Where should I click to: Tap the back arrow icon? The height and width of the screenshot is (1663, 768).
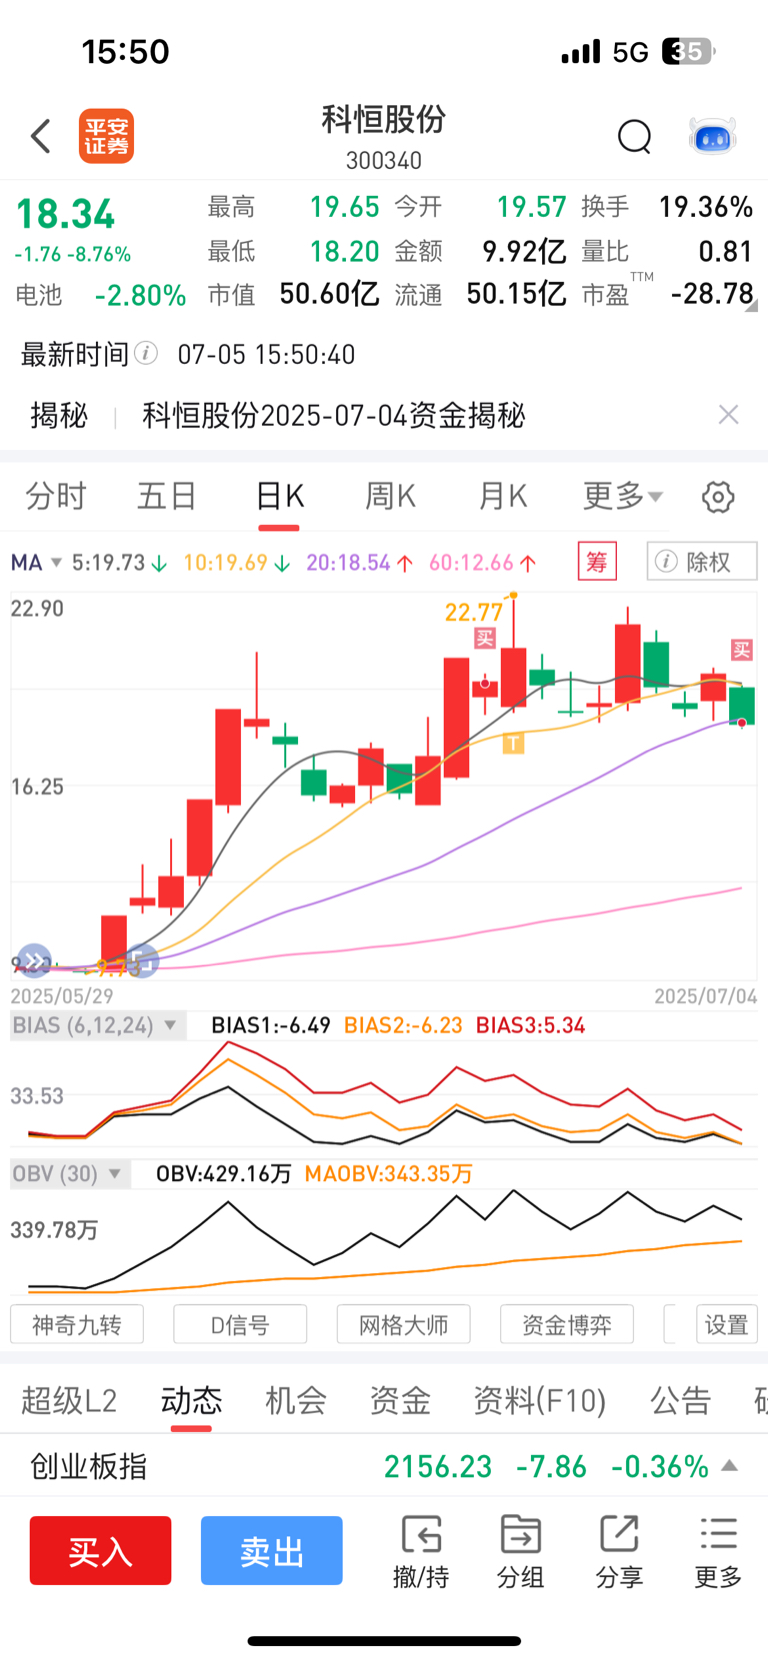click(41, 136)
